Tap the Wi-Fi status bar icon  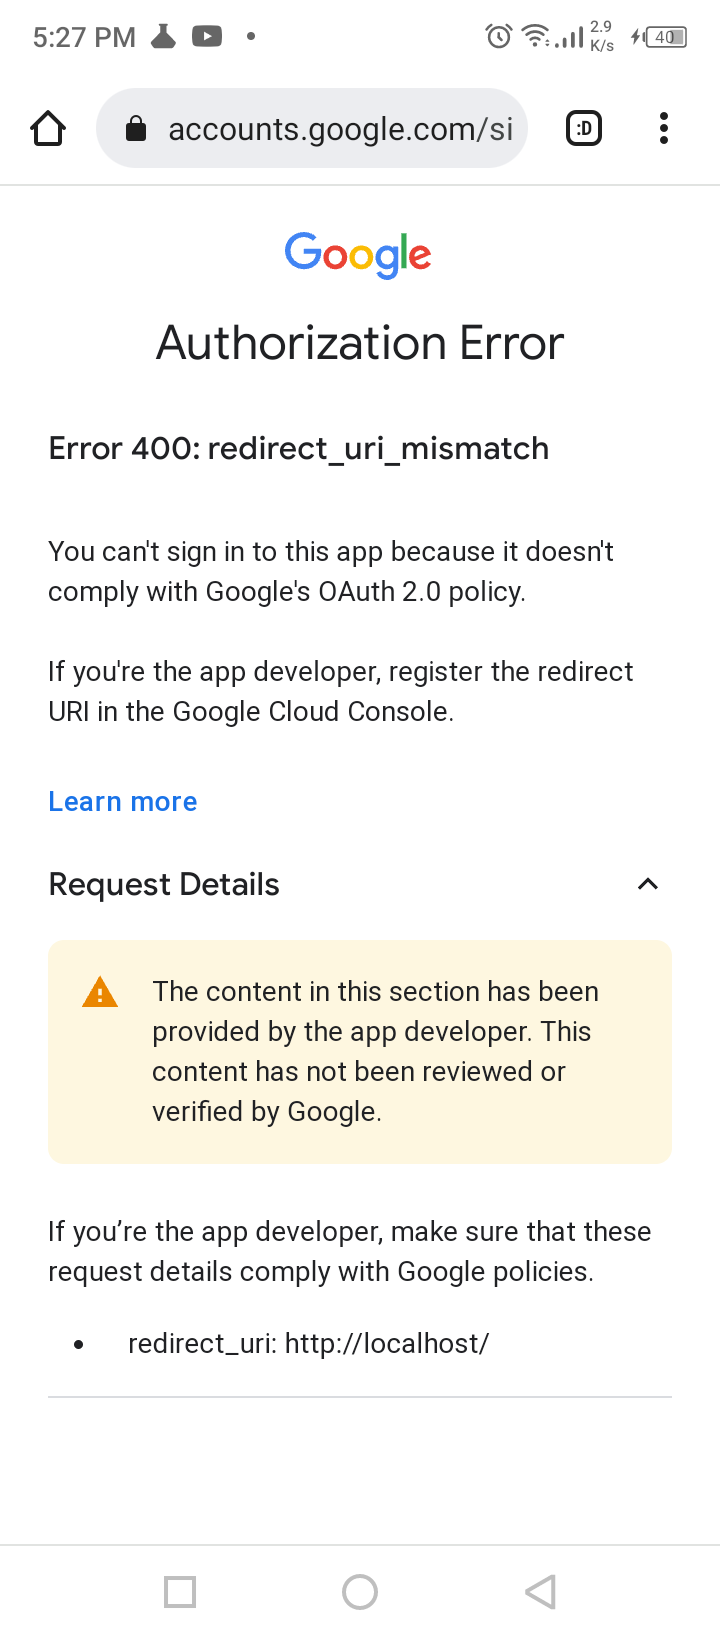coord(535,35)
